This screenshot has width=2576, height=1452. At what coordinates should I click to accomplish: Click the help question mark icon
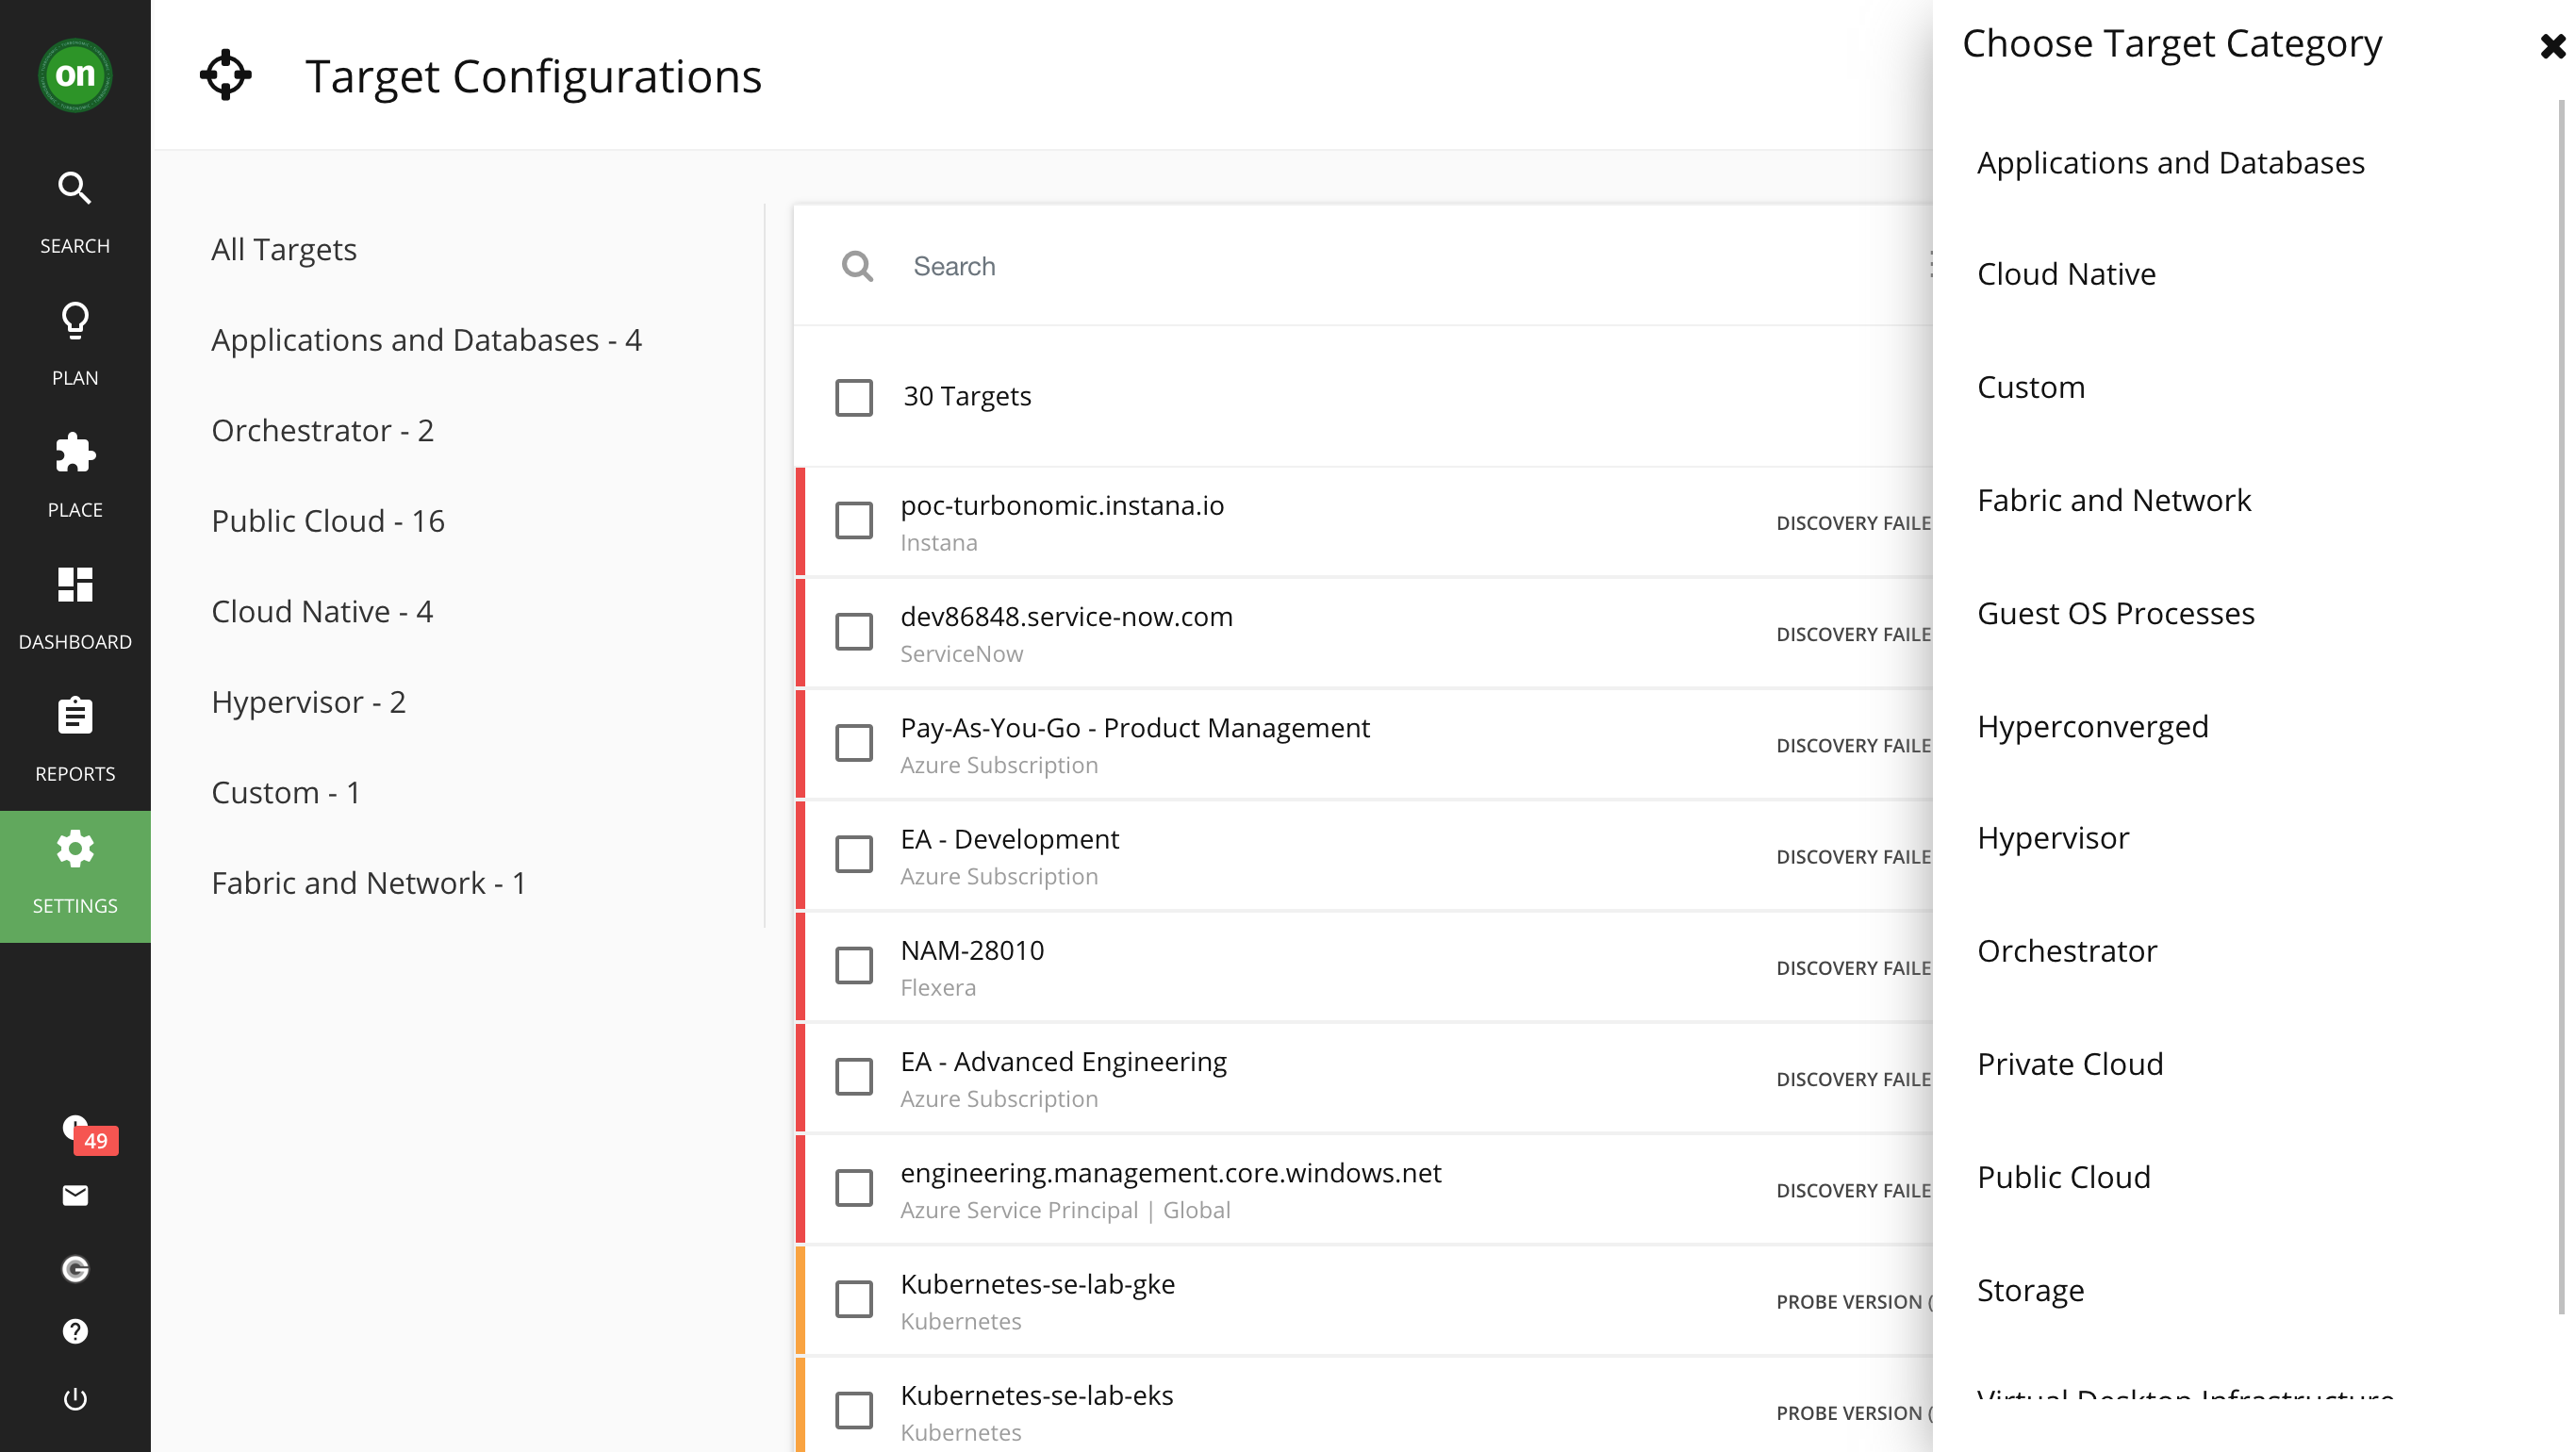coord(74,1330)
